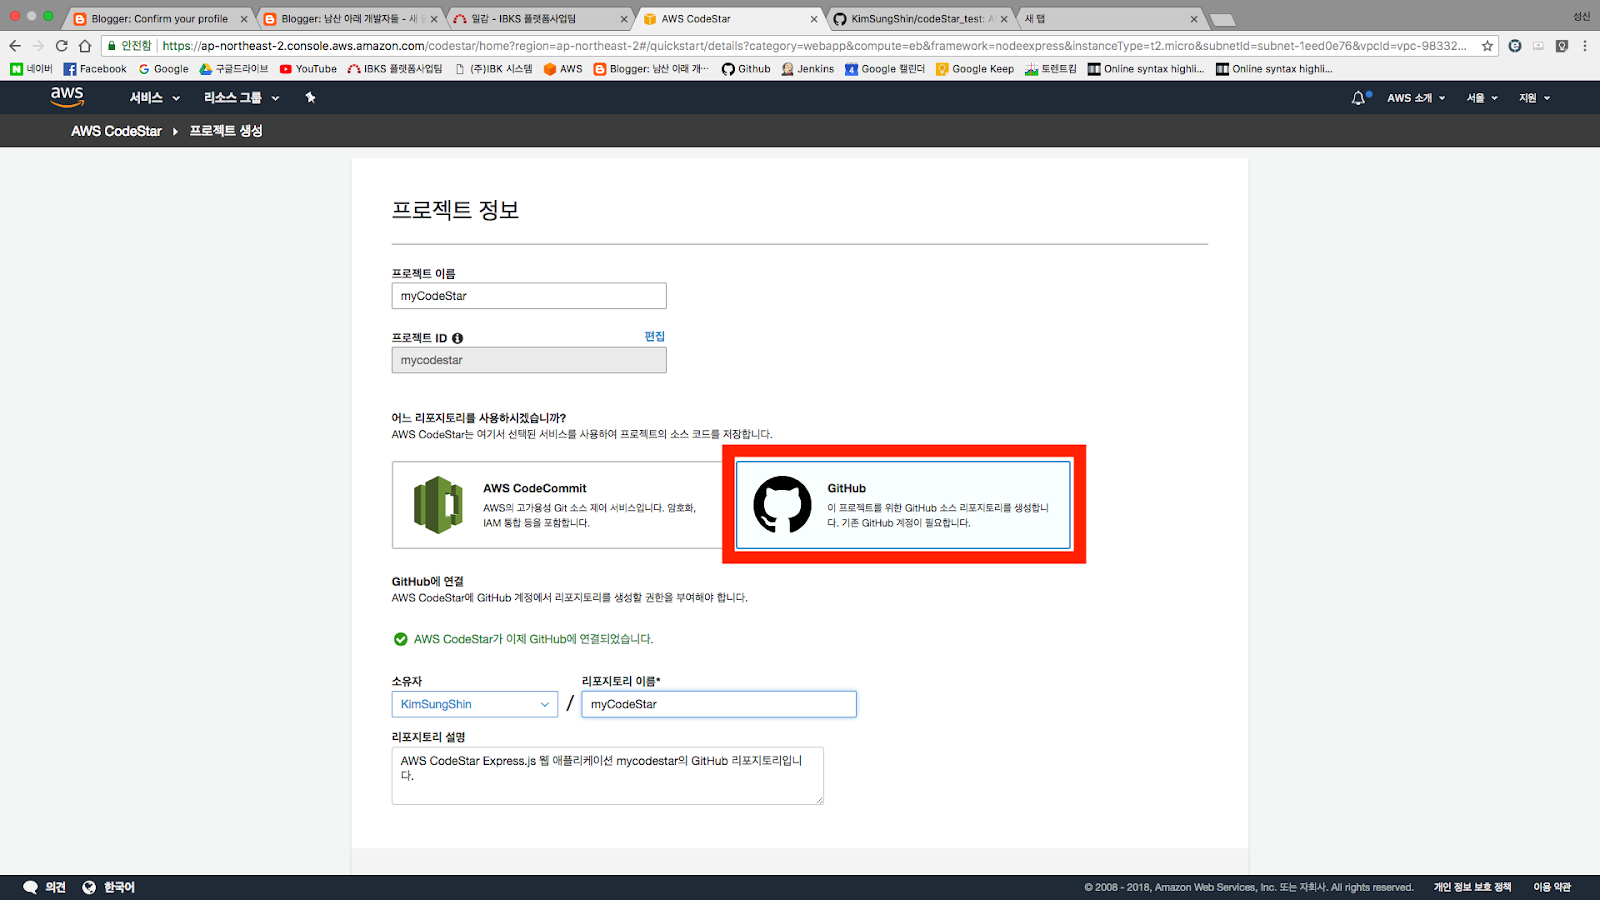Screen dimensions: 1600x900
Task: Open the Google bookmark
Action: point(163,69)
